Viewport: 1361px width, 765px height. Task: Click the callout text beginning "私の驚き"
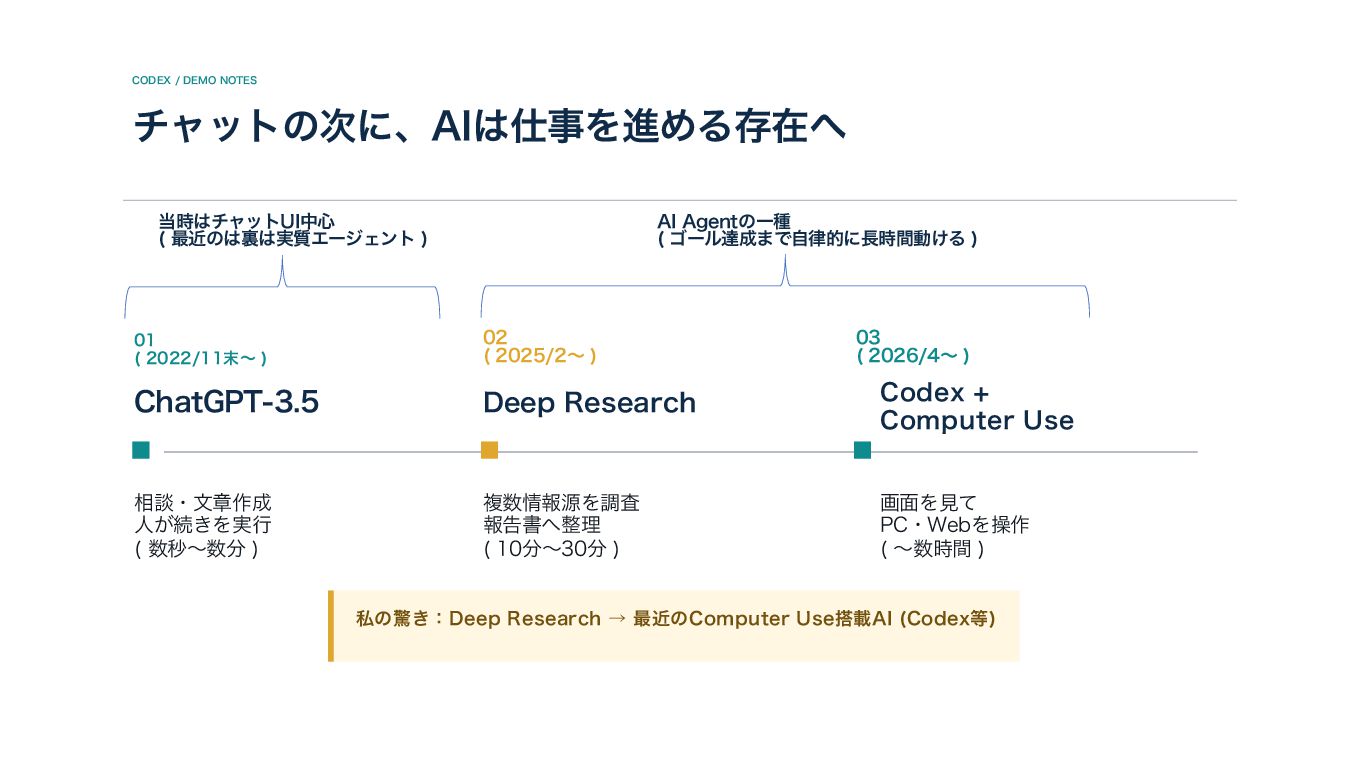(x=676, y=619)
